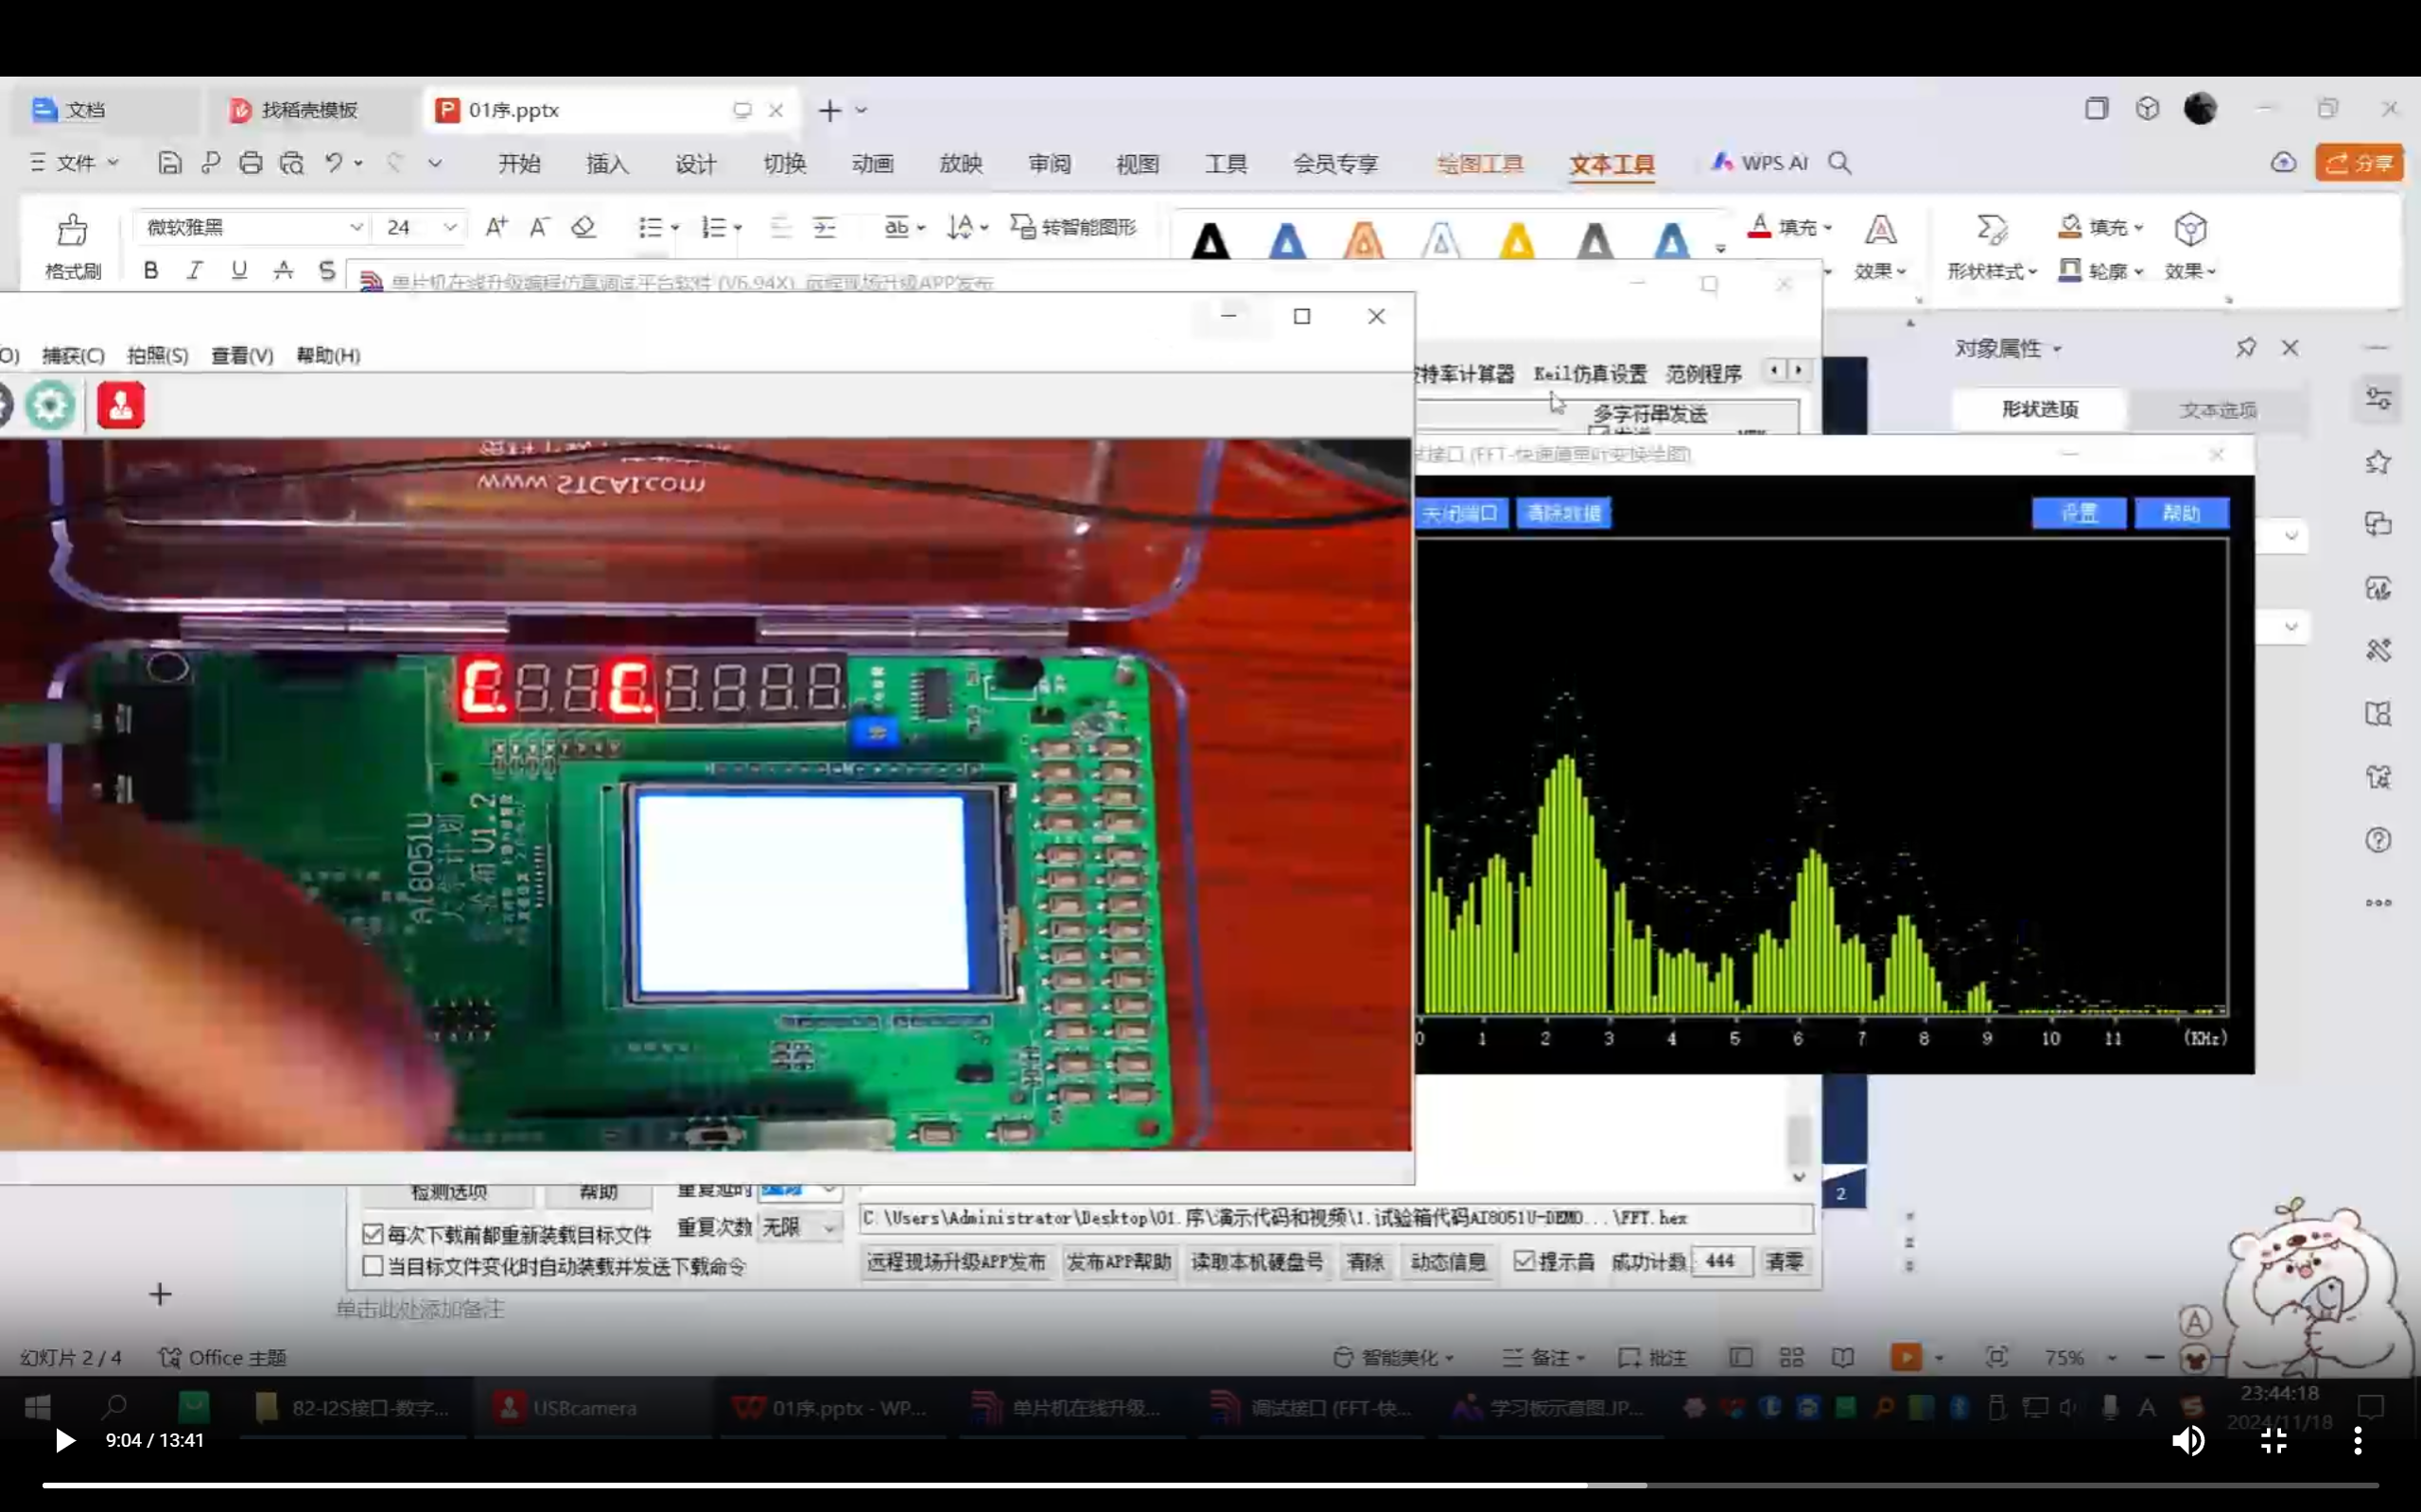
Task: Click the more options ellipsis in right sidebar
Action: pos(2378,902)
